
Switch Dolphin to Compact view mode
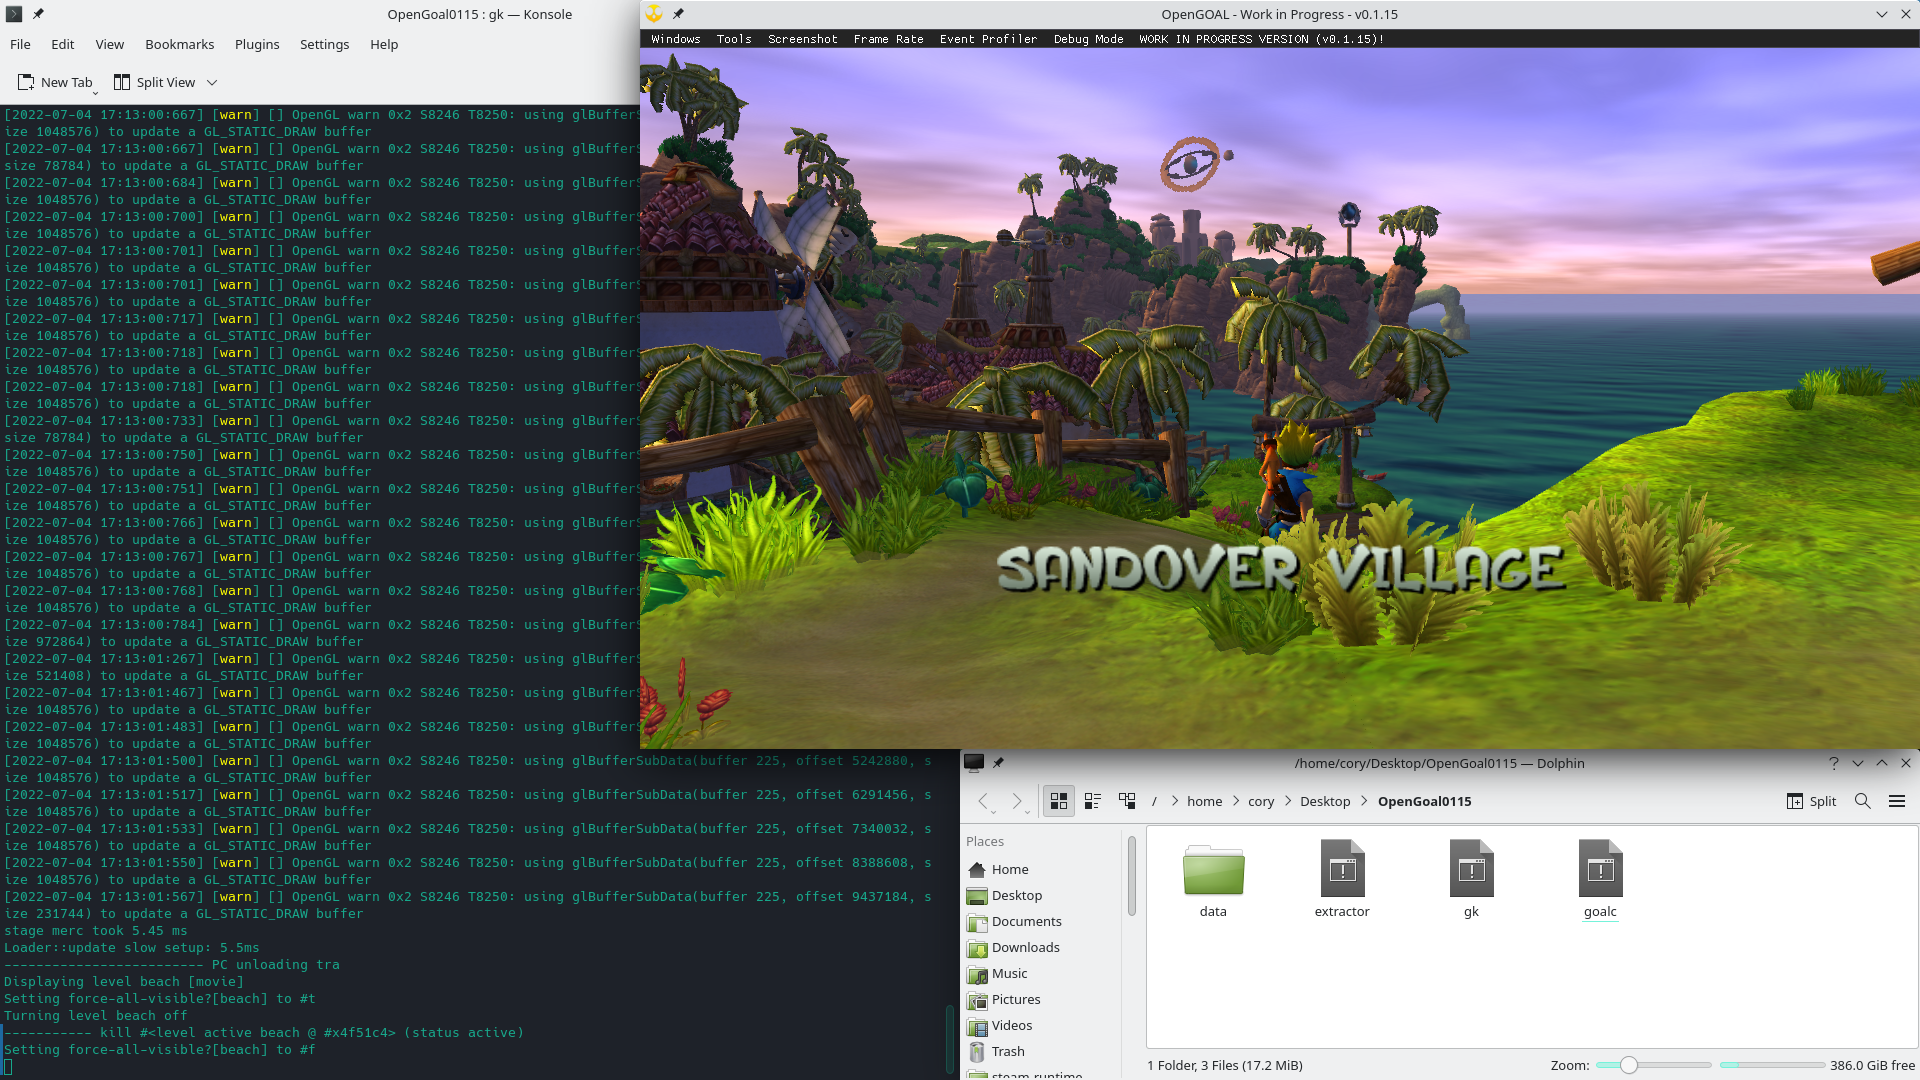[x=1093, y=801]
